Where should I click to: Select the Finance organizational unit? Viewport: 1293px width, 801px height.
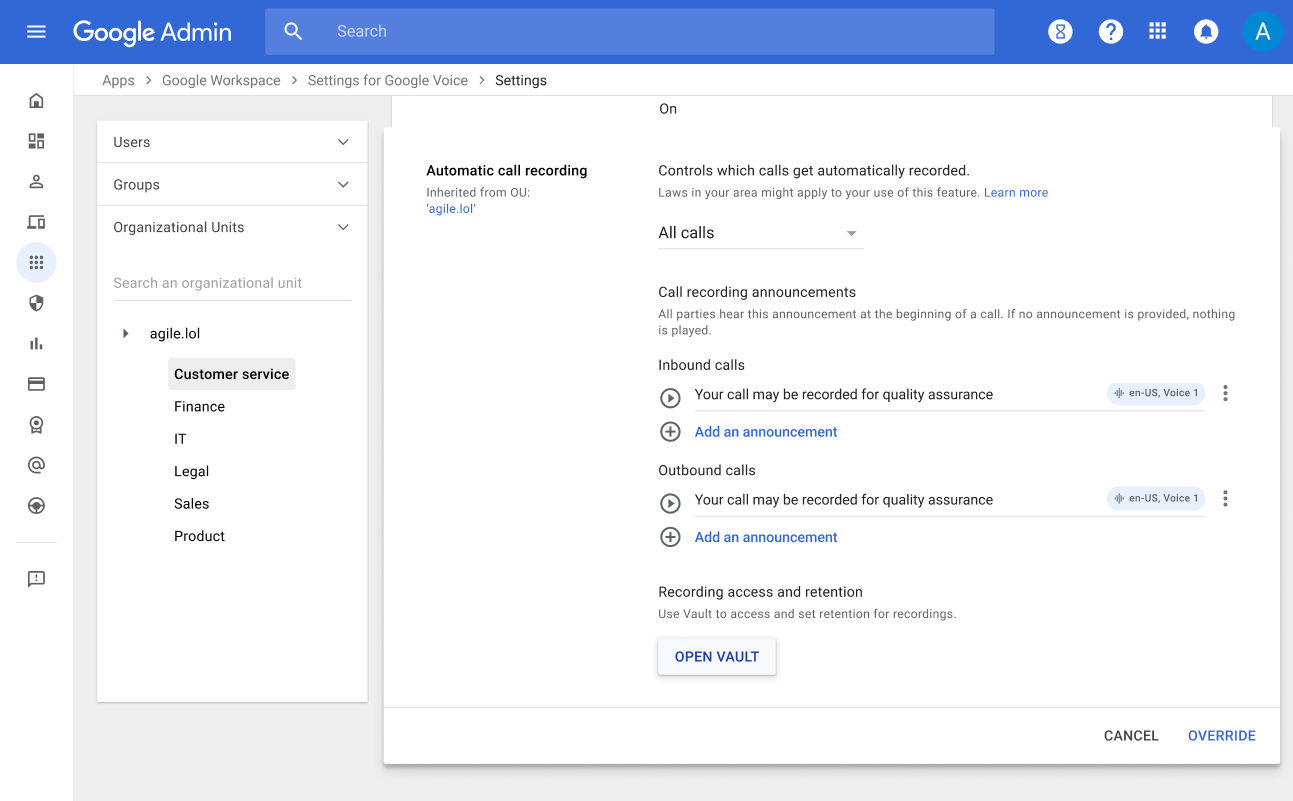[x=199, y=406]
